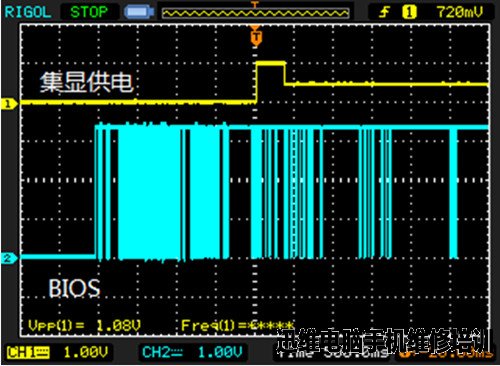
Task: Click the RIGOL logo text
Action: [x=28, y=12]
